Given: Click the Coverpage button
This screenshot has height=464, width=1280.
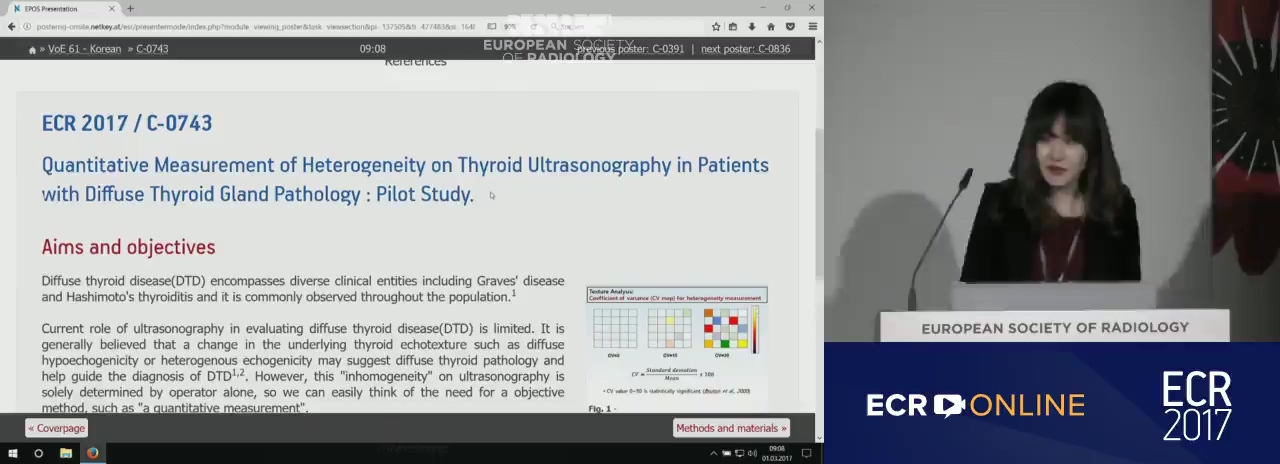Looking at the screenshot, I should [x=57, y=428].
